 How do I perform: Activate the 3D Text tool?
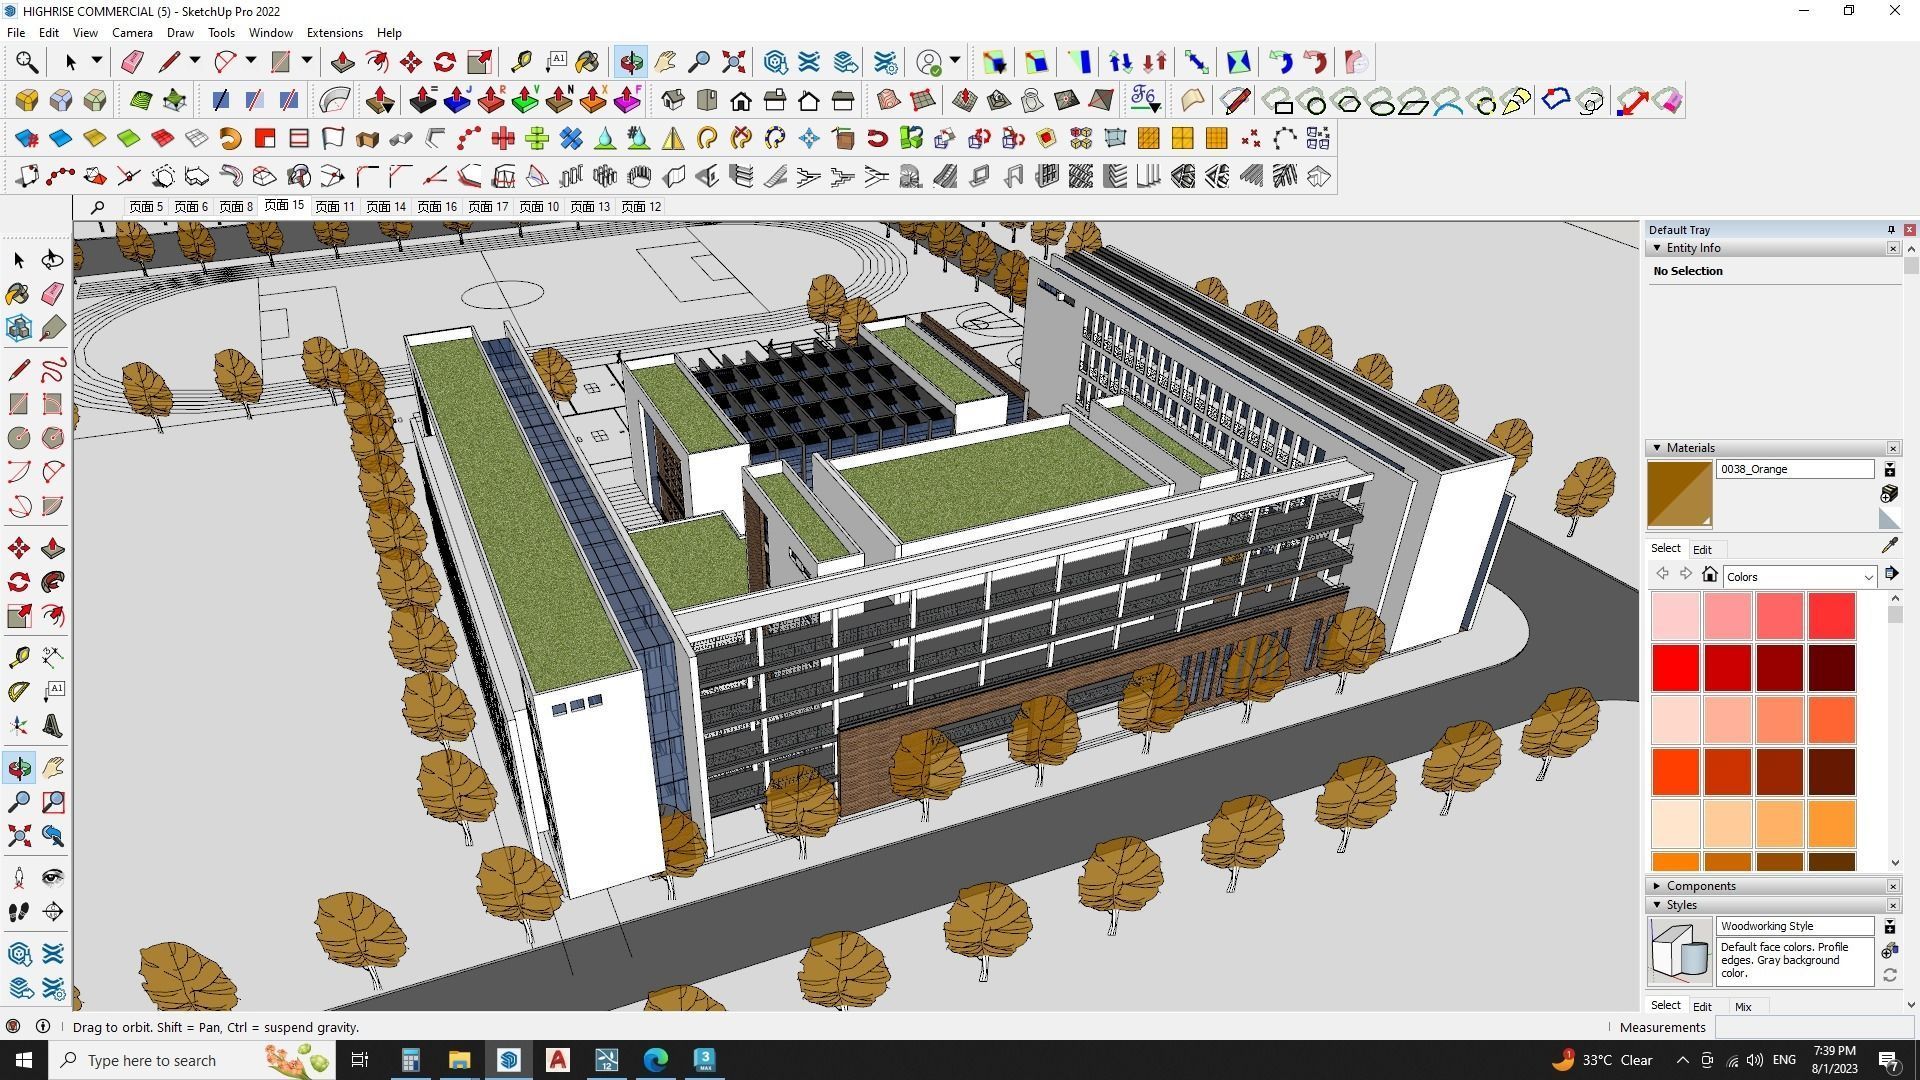click(52, 725)
